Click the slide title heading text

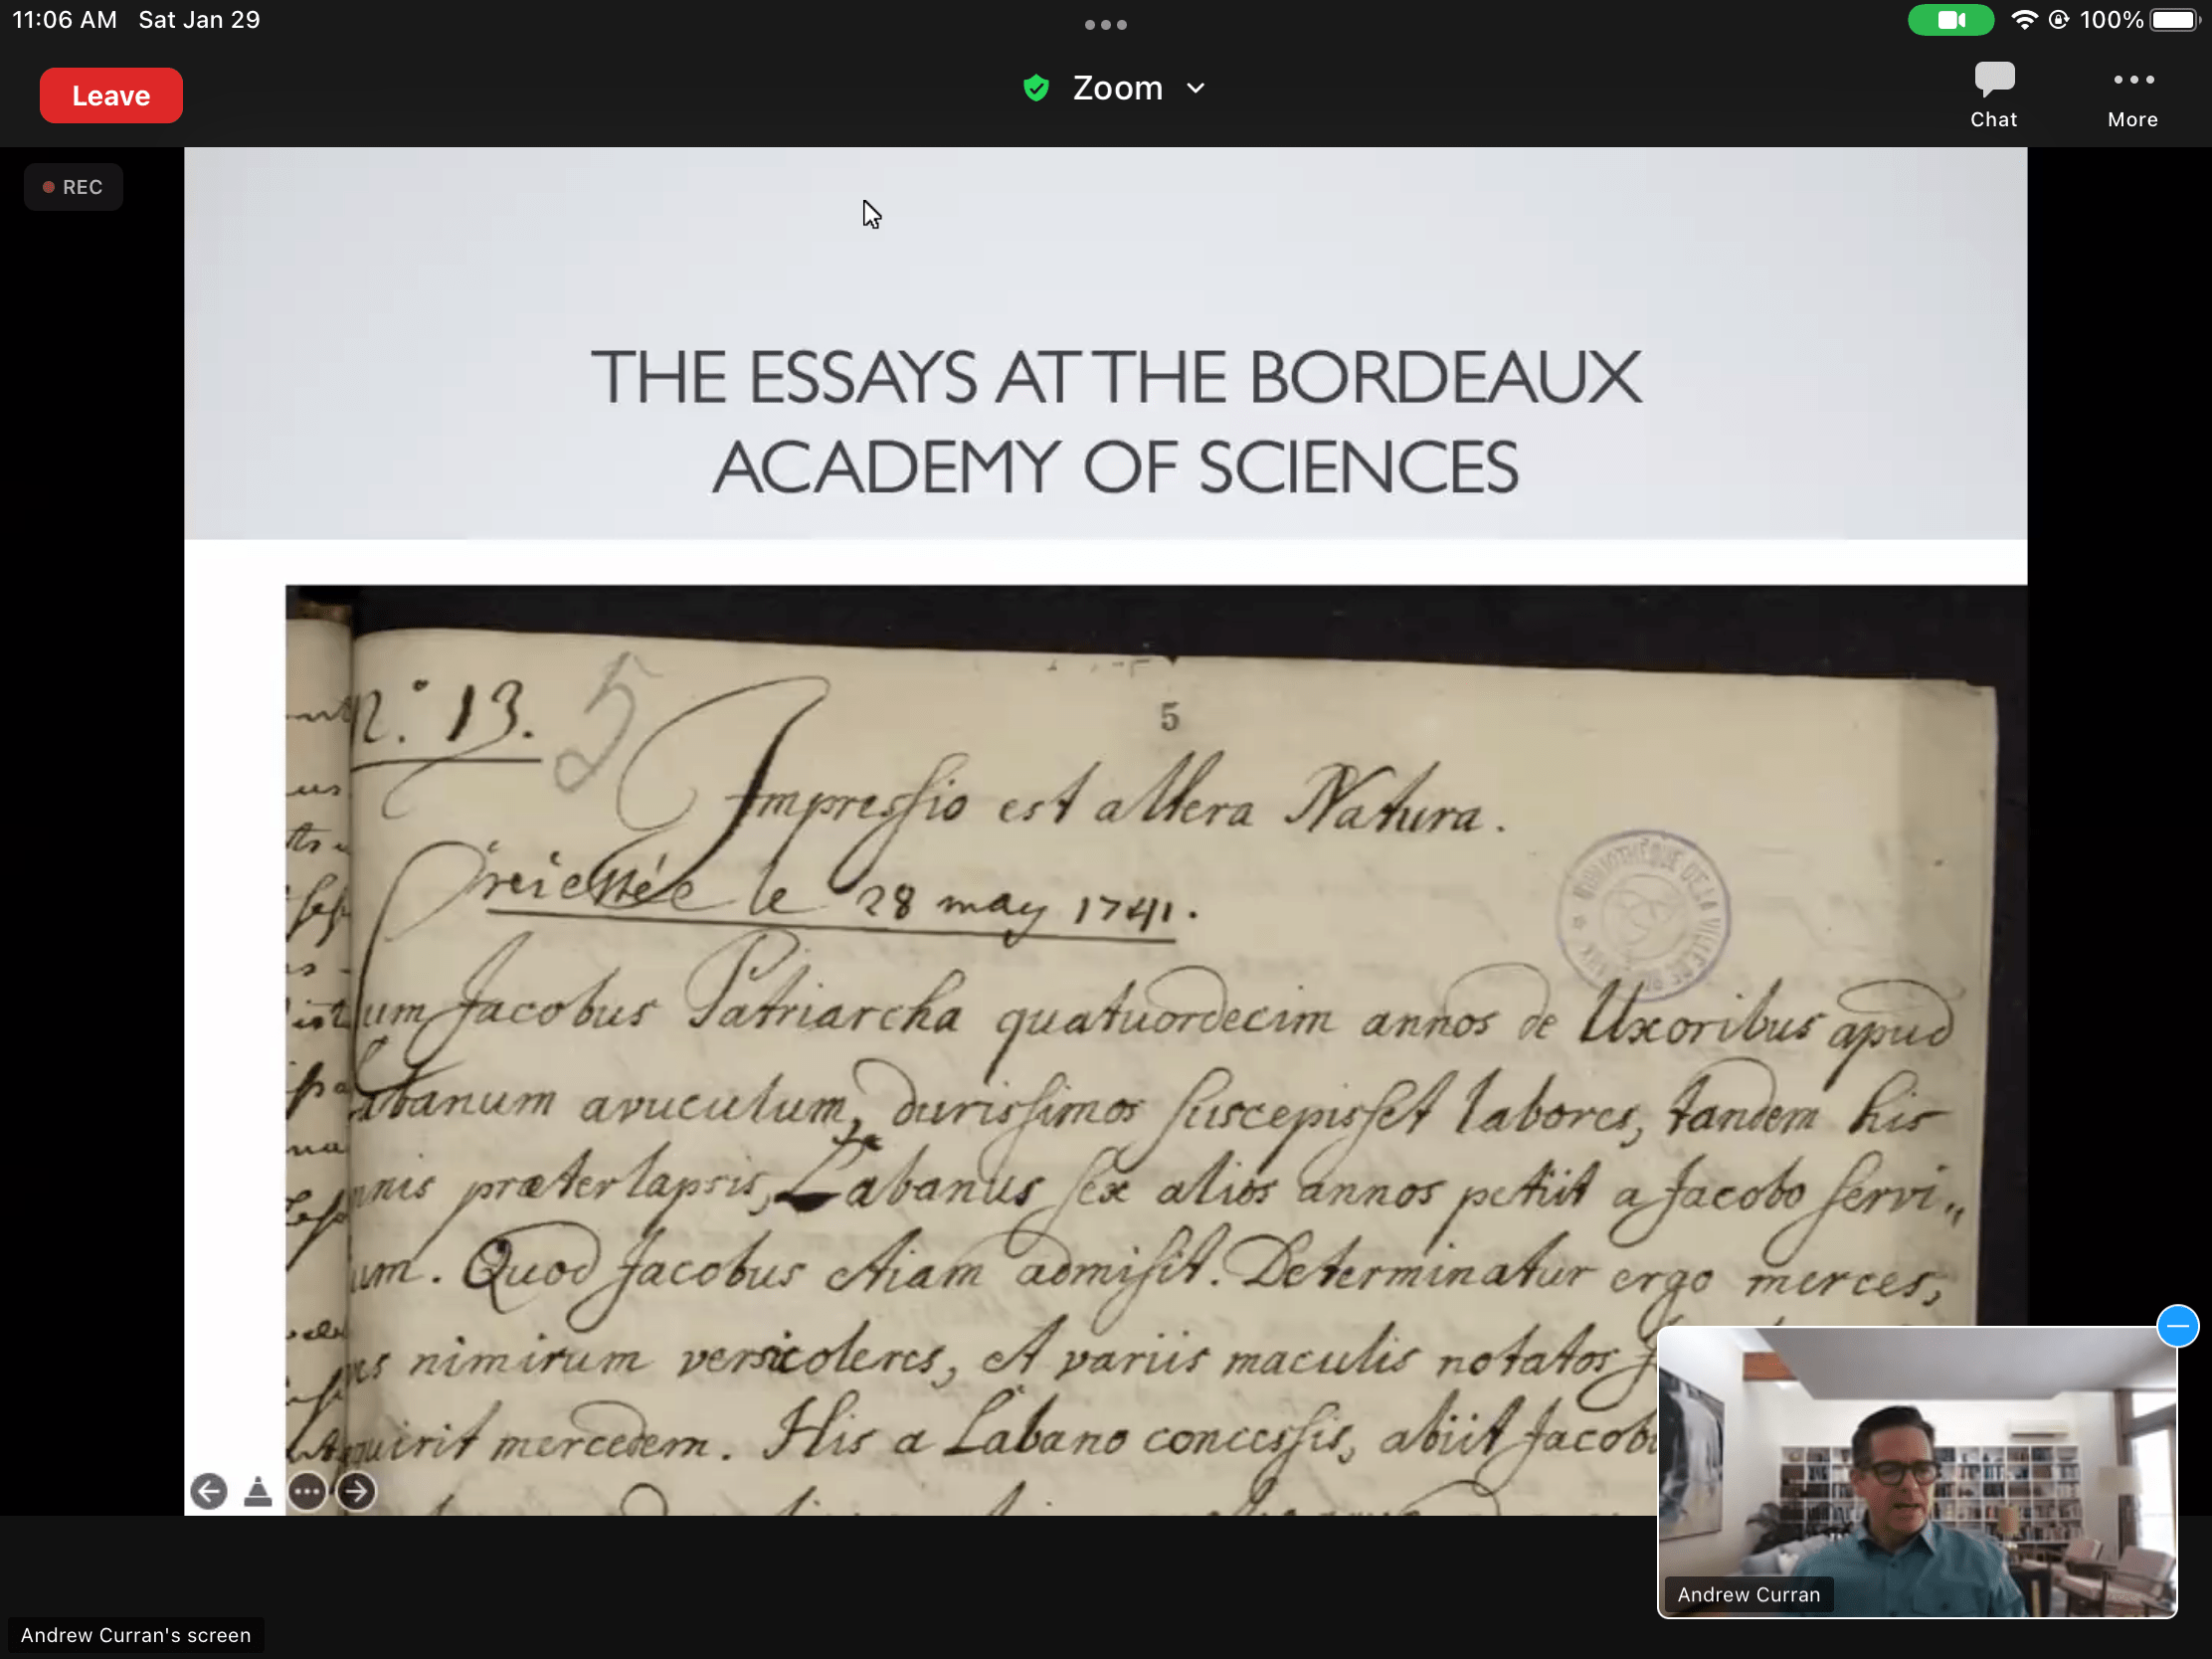pos(1115,421)
